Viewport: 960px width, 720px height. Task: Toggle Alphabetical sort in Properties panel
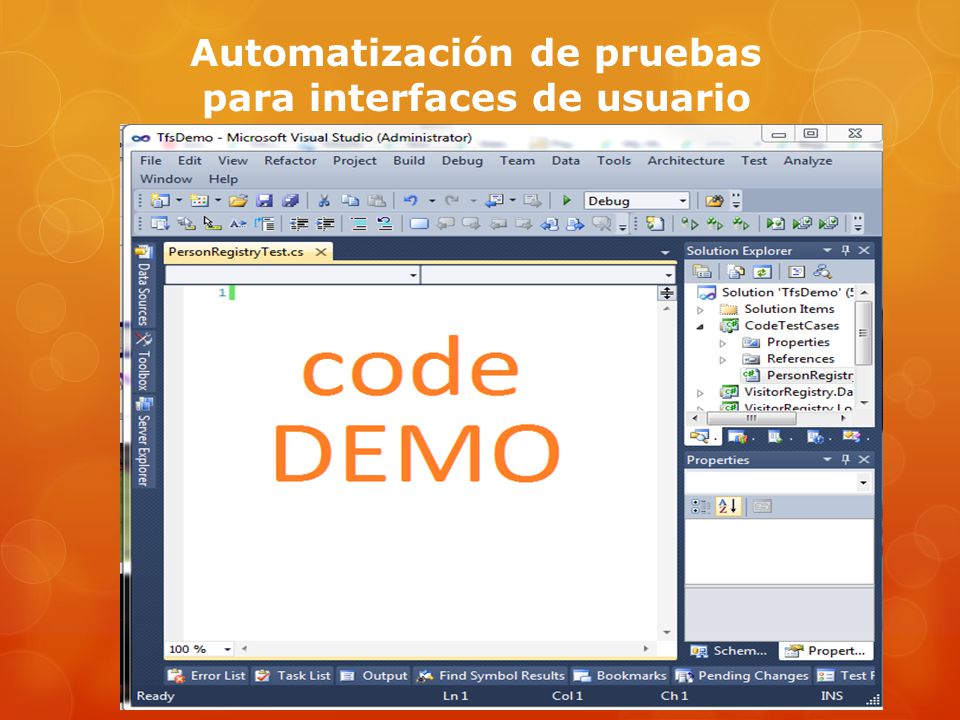click(729, 506)
